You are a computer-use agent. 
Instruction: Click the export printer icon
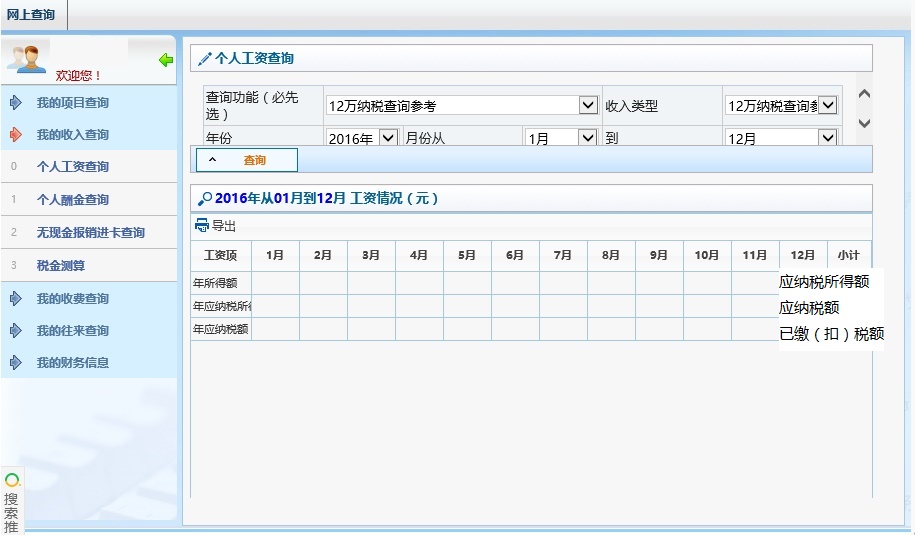[x=202, y=226]
